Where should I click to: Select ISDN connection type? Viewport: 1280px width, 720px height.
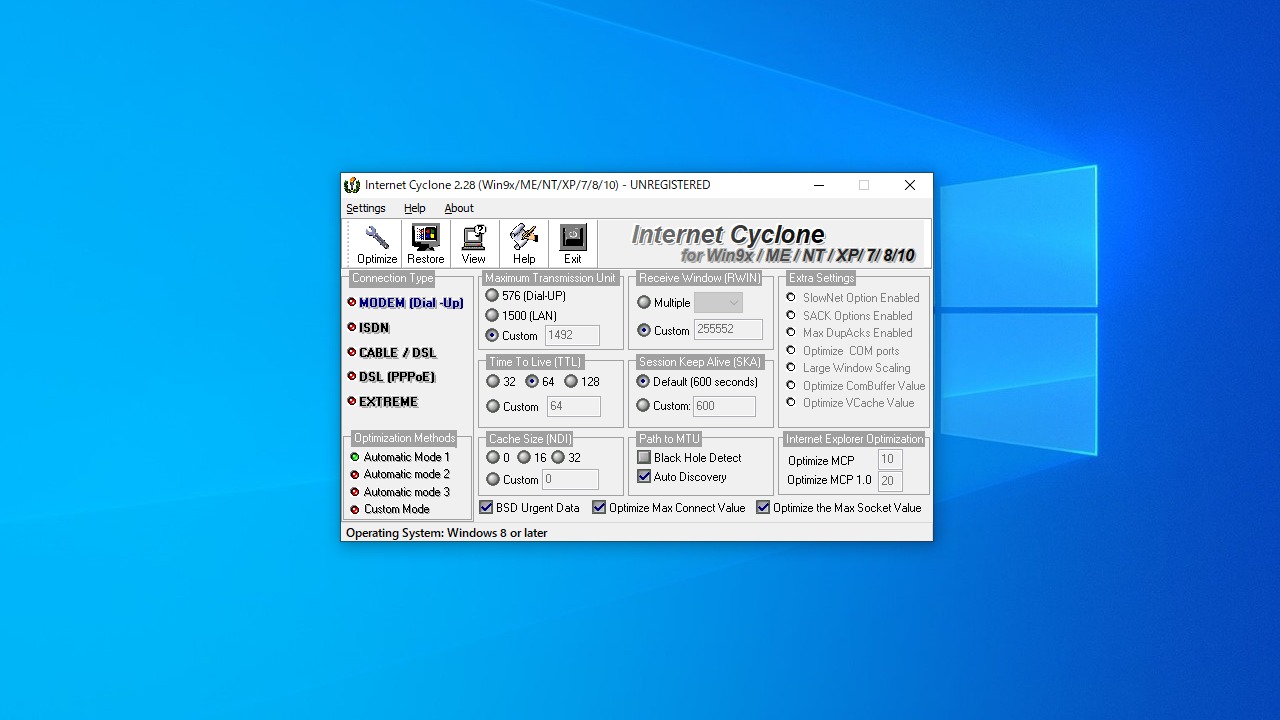(368, 328)
